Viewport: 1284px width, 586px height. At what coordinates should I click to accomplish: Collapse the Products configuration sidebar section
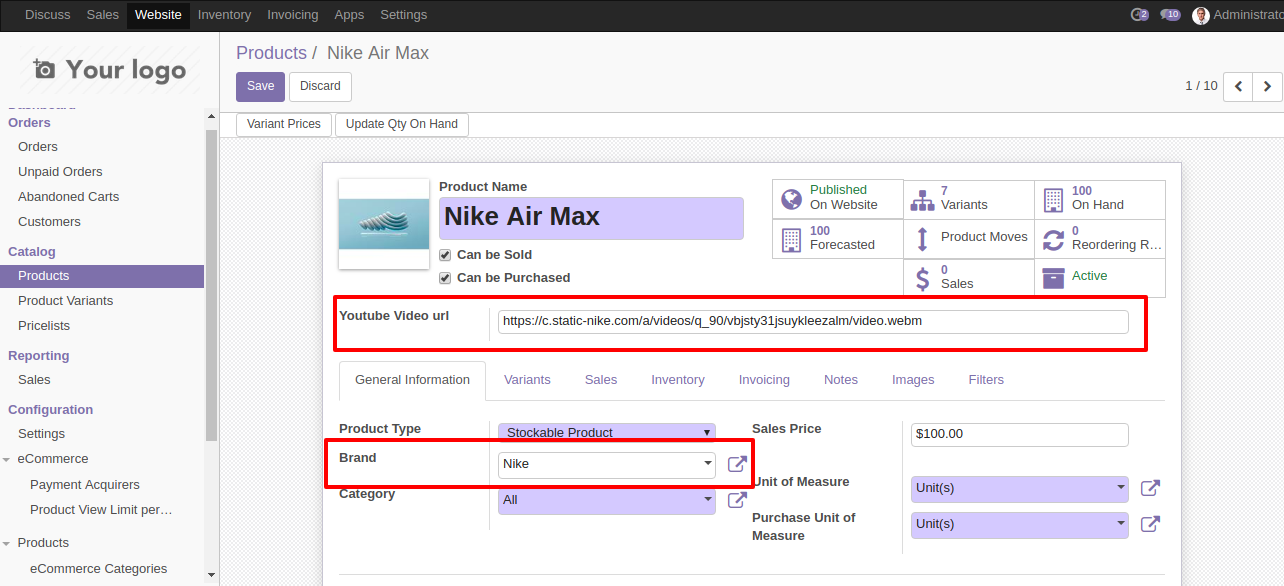(x=7, y=543)
